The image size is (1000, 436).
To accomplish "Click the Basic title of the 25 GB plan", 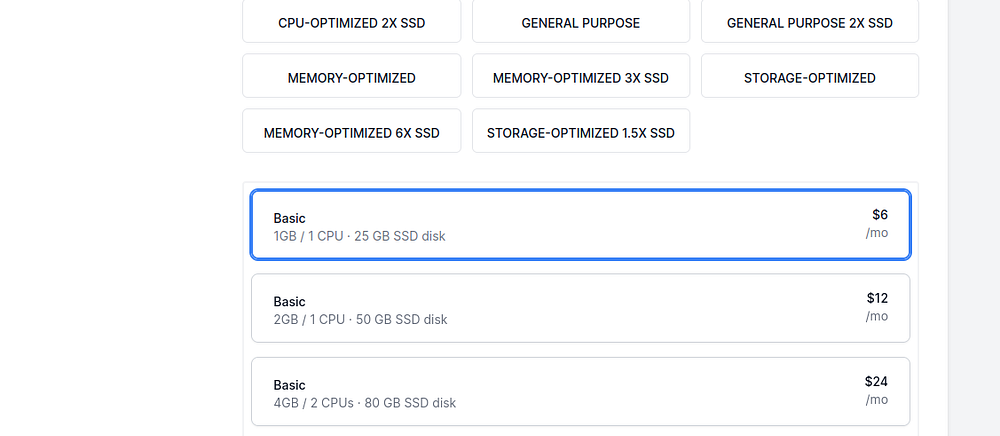I will [x=289, y=218].
